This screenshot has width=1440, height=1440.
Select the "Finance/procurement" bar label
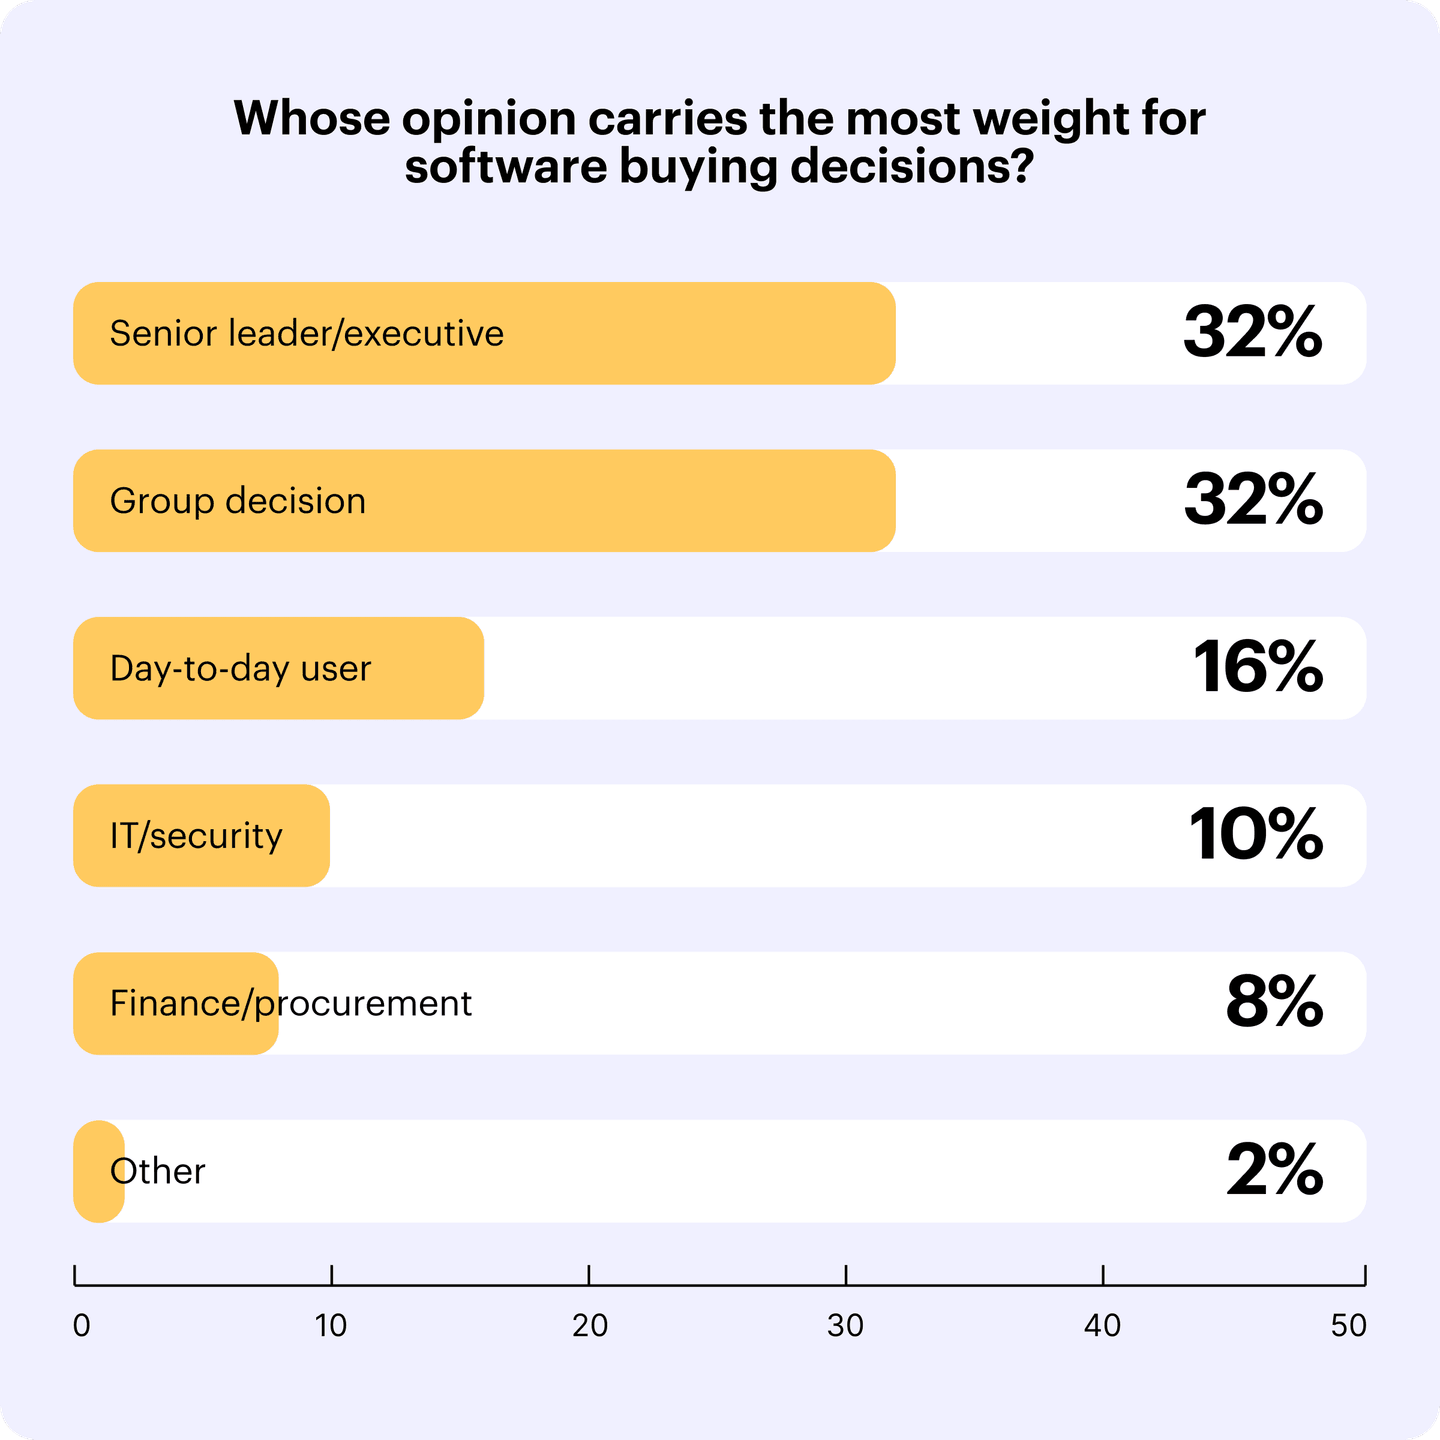[x=290, y=1003]
